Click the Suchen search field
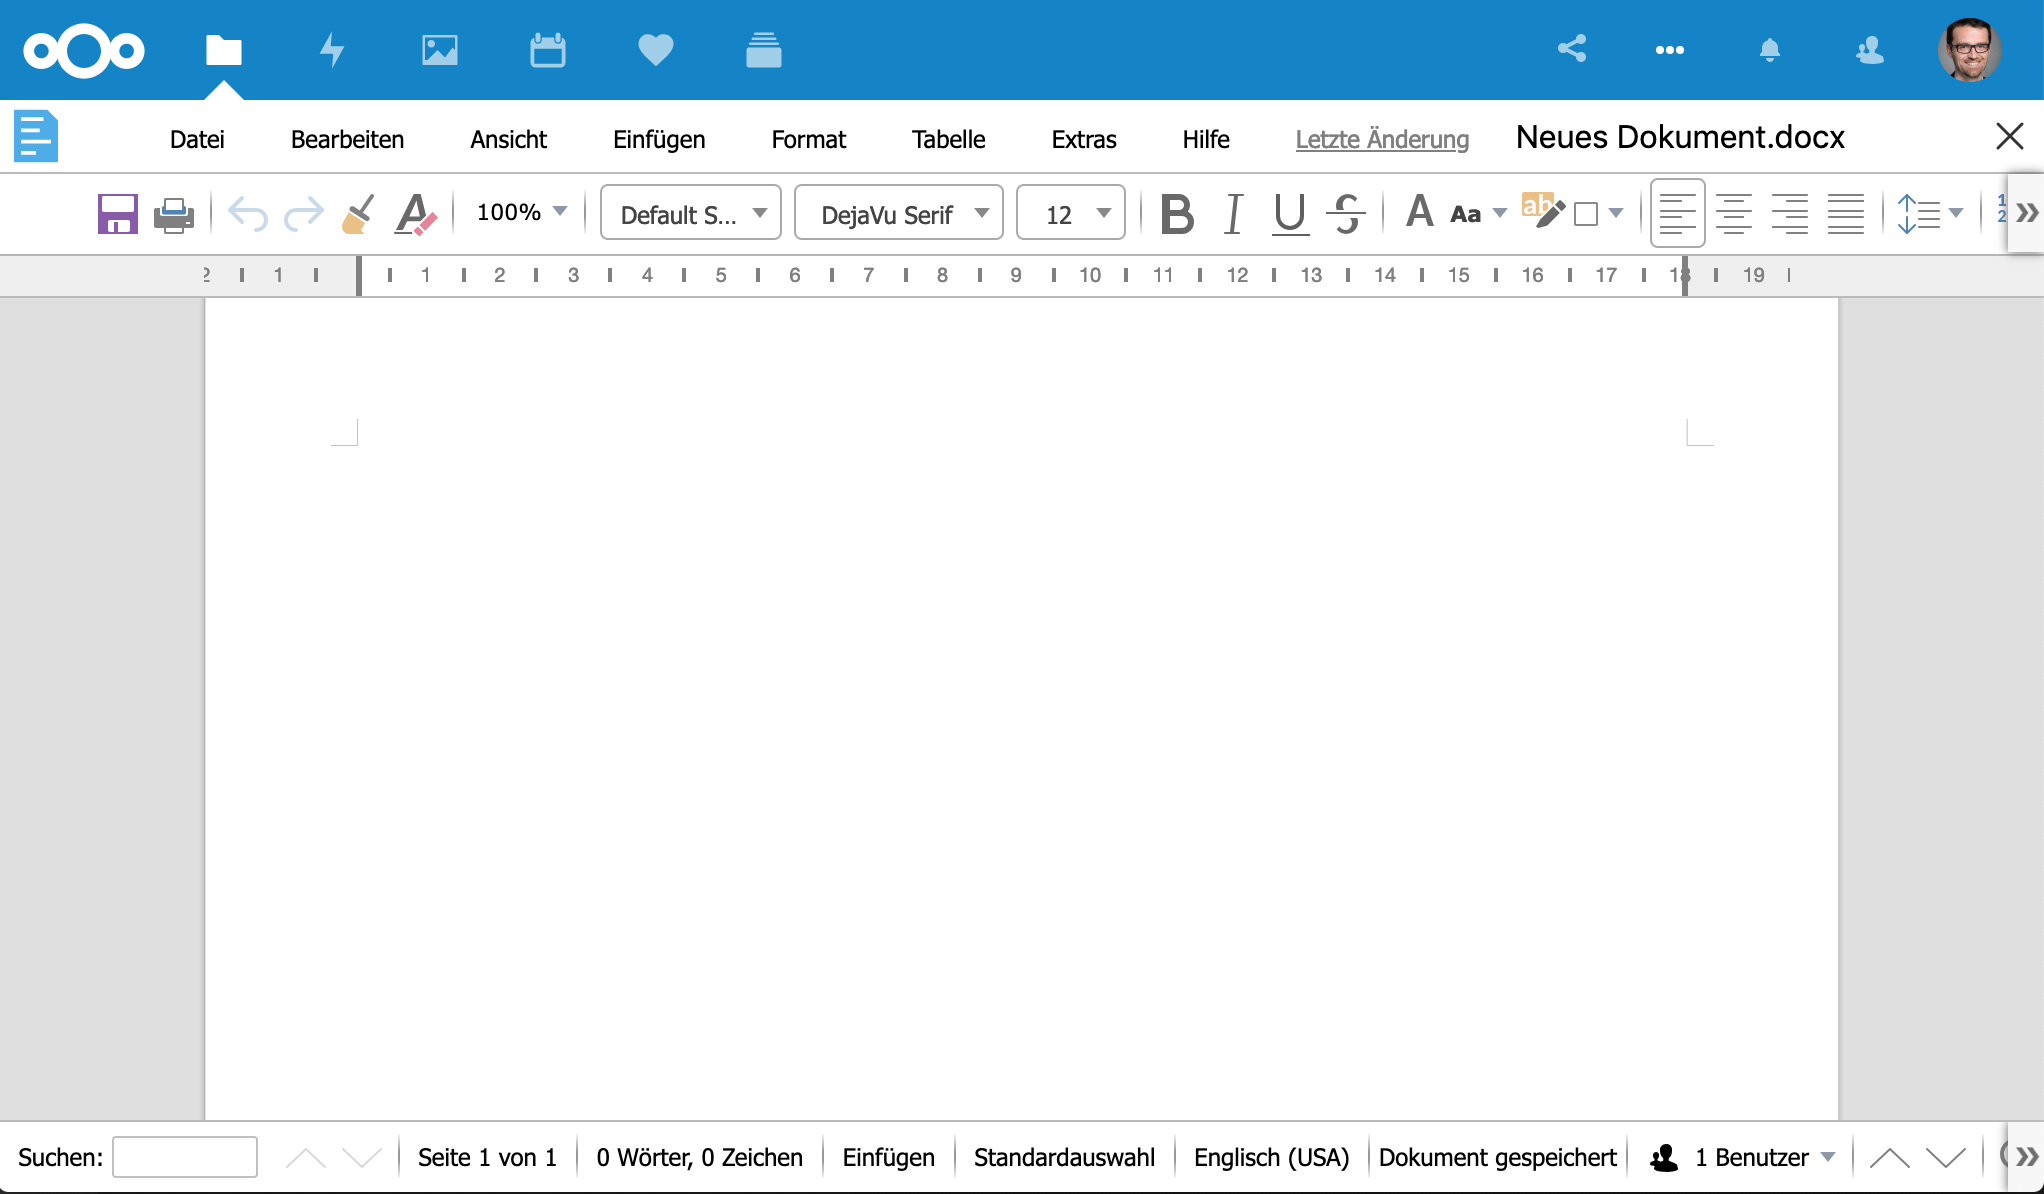 click(x=185, y=1157)
